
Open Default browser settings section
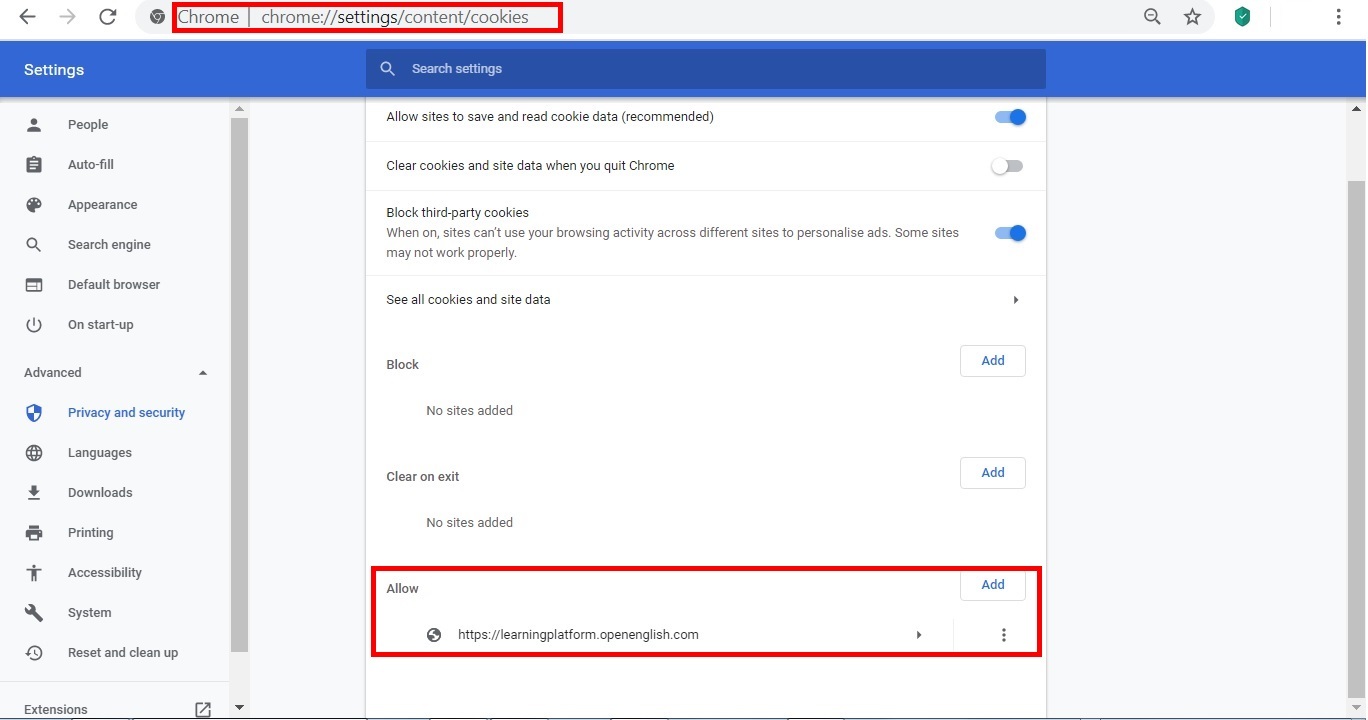click(x=116, y=285)
